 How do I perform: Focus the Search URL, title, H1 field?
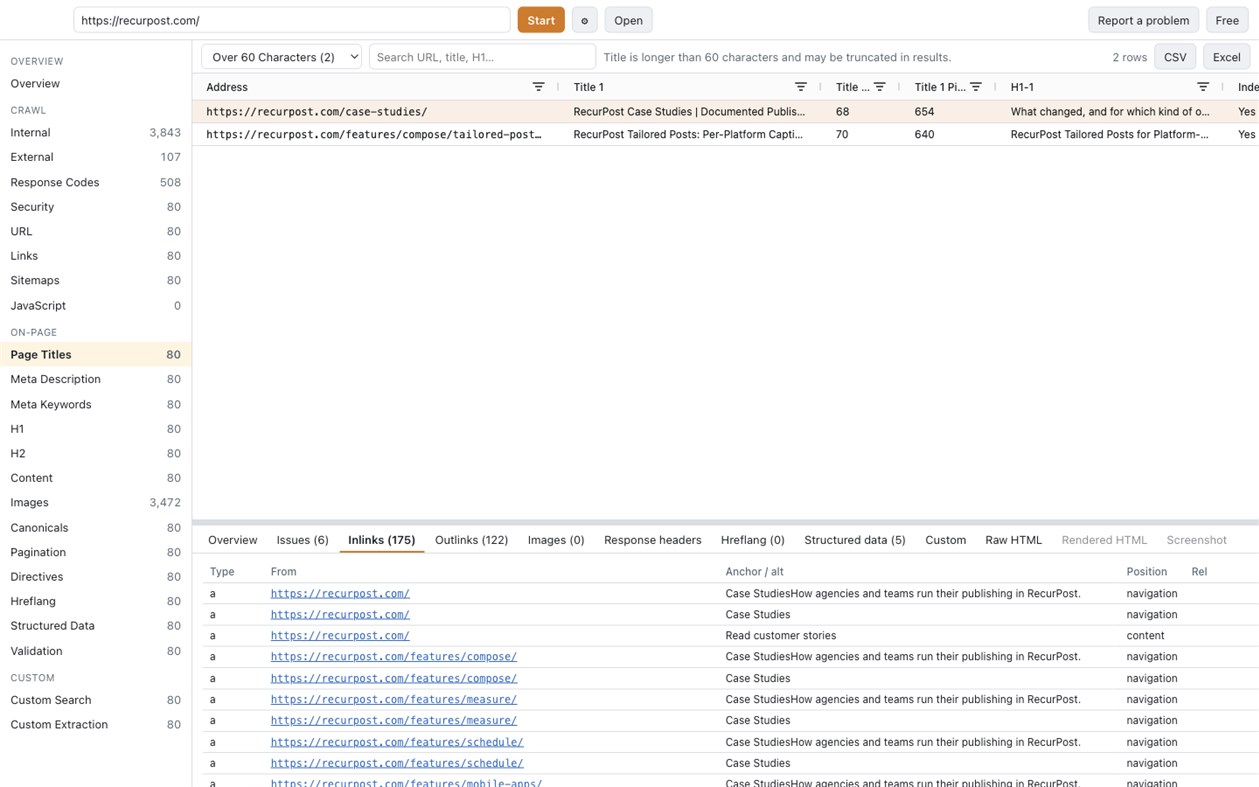(482, 57)
